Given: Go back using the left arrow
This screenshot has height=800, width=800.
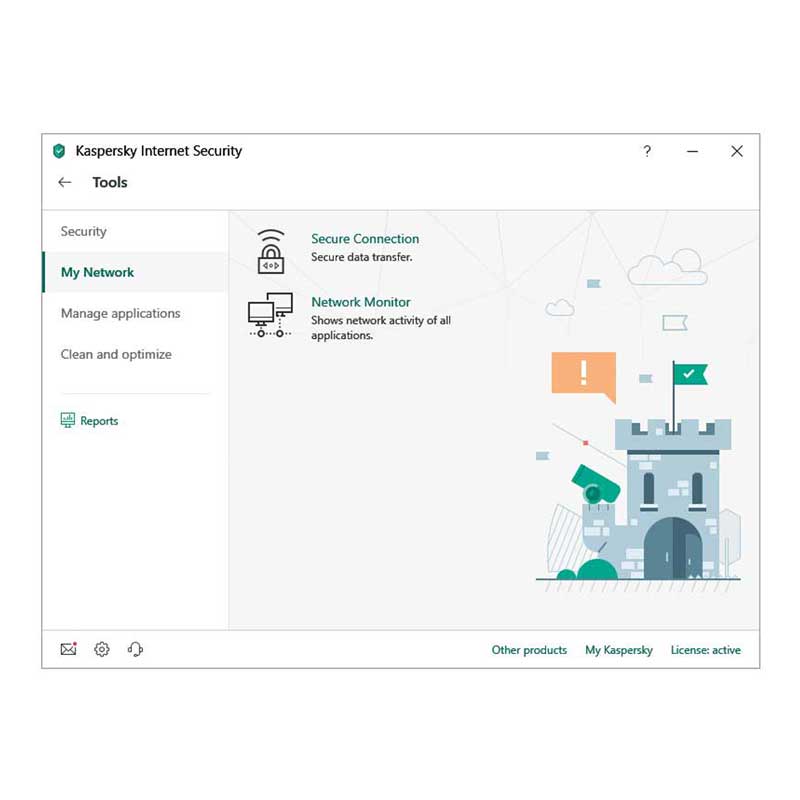Looking at the screenshot, I should pyautogui.click(x=65, y=182).
